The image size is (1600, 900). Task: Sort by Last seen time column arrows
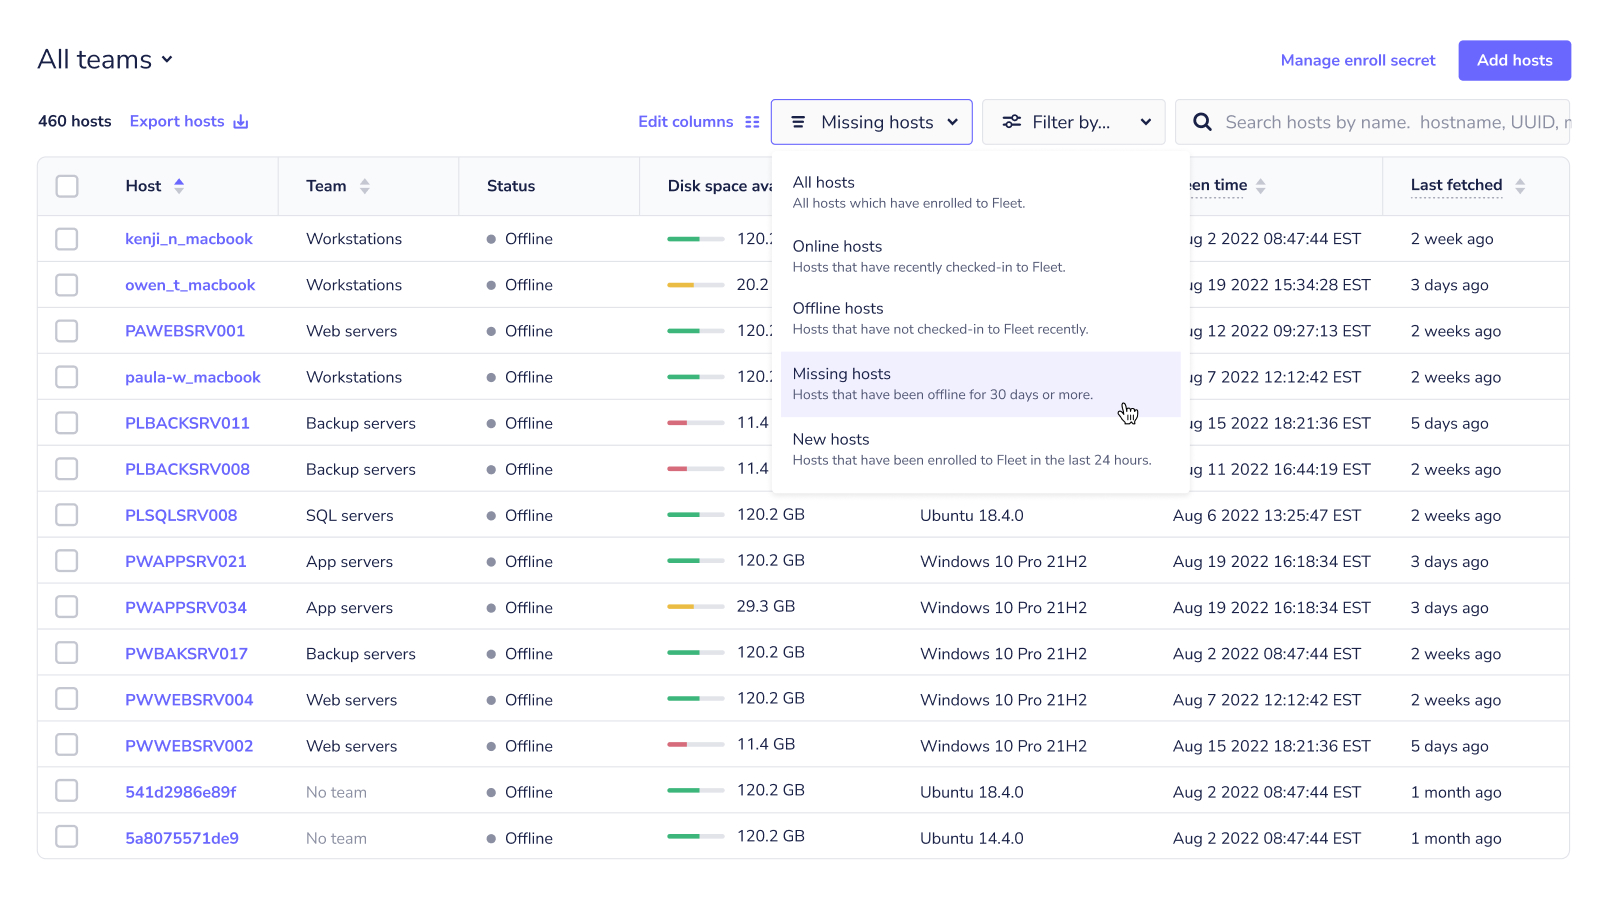pos(1261,186)
